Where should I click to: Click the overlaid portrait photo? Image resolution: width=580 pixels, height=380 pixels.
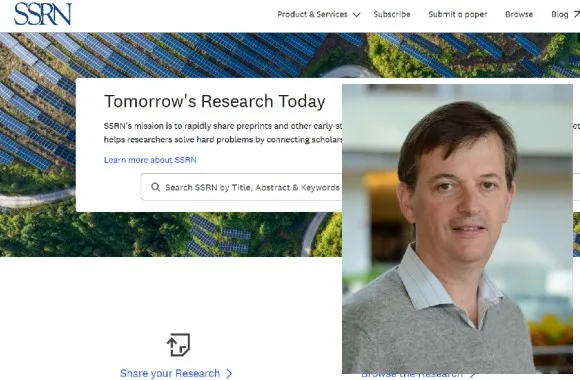tap(457, 229)
